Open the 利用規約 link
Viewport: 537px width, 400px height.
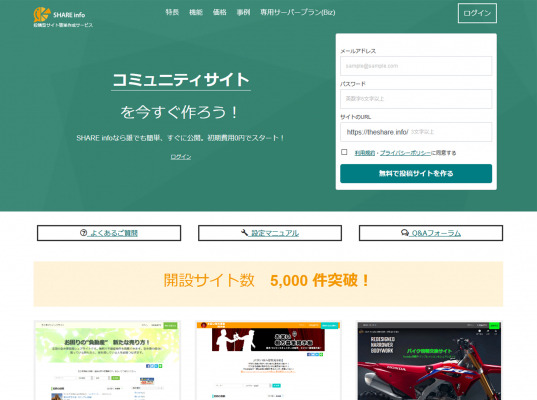365,153
